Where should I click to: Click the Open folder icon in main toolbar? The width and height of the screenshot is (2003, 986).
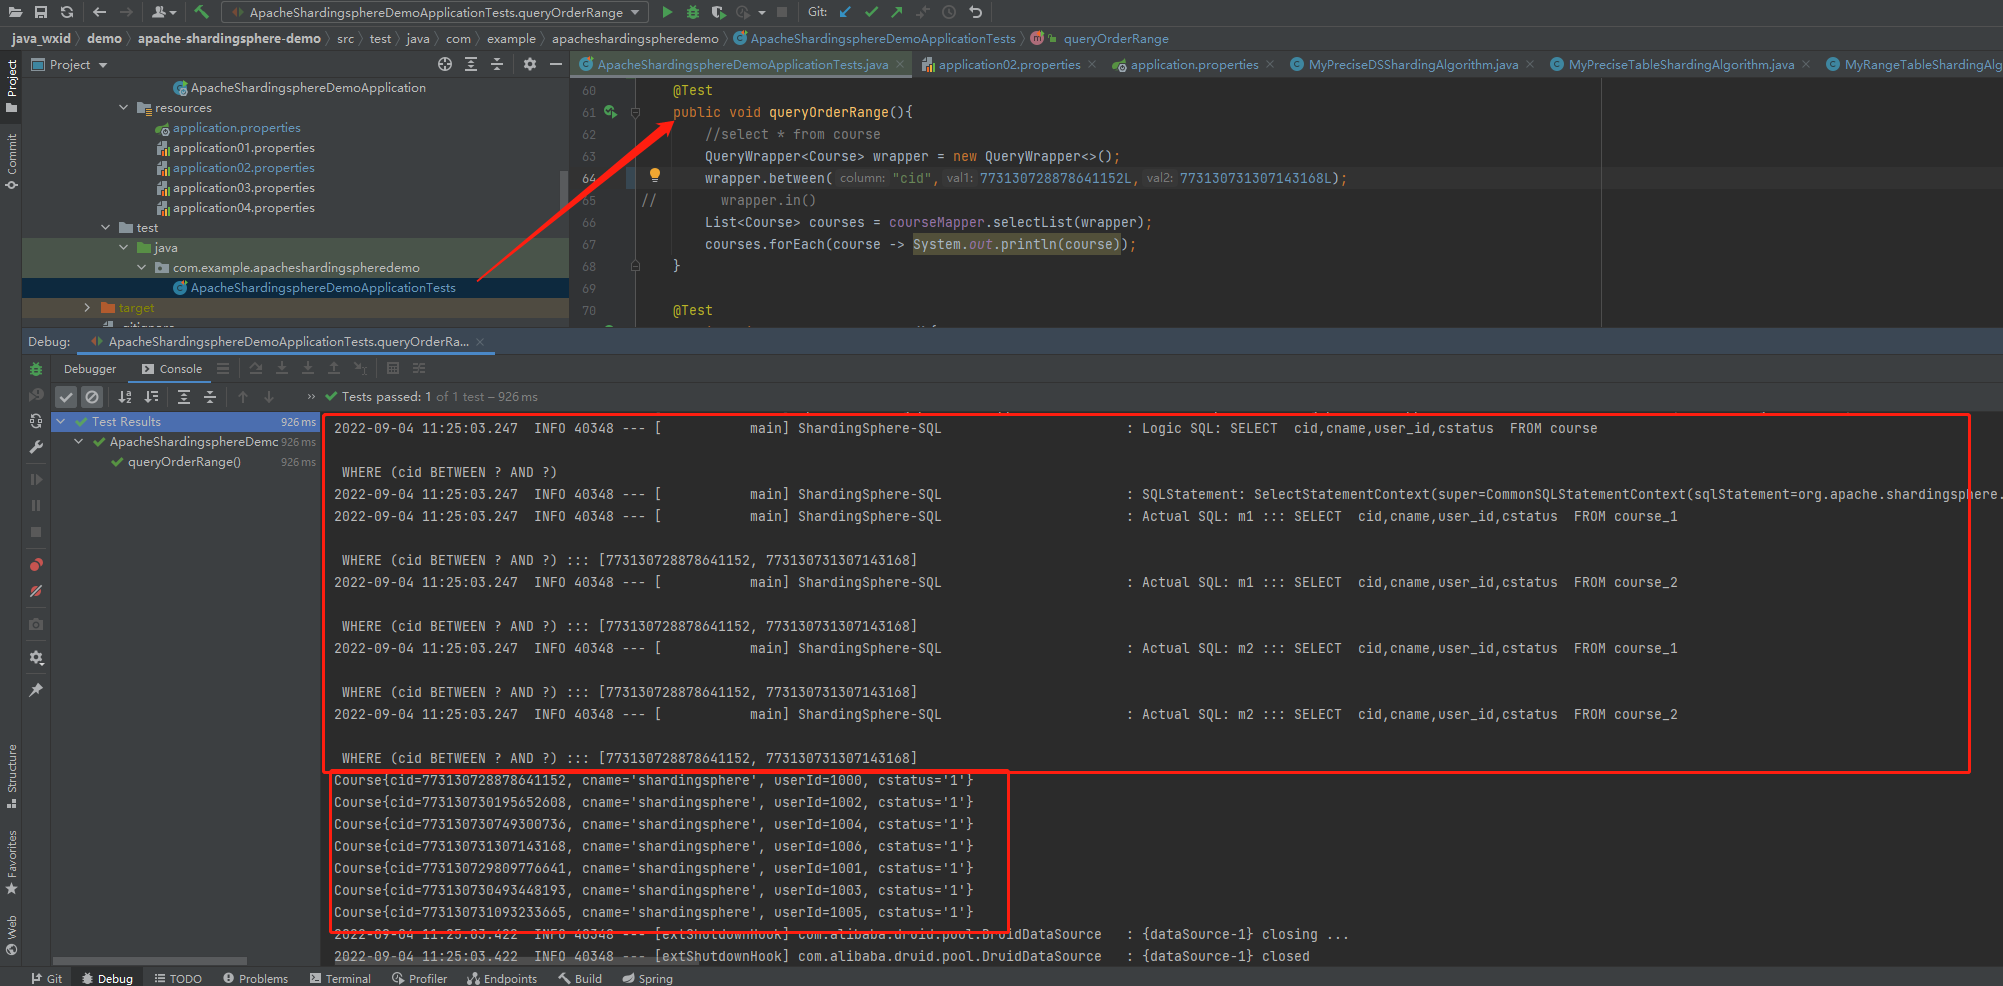tap(15, 12)
